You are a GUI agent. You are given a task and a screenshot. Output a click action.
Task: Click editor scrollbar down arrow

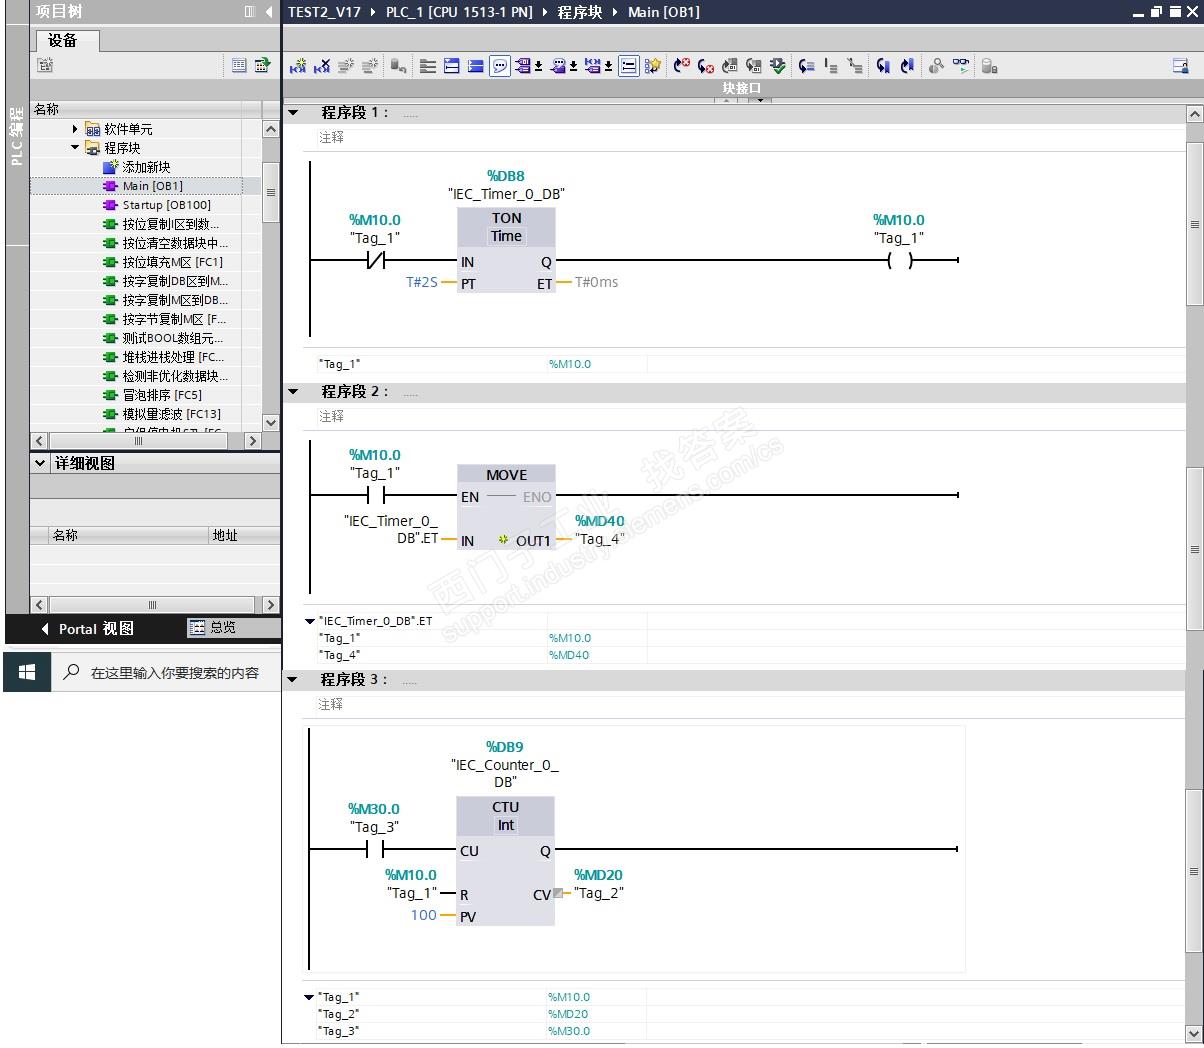[1194, 1033]
